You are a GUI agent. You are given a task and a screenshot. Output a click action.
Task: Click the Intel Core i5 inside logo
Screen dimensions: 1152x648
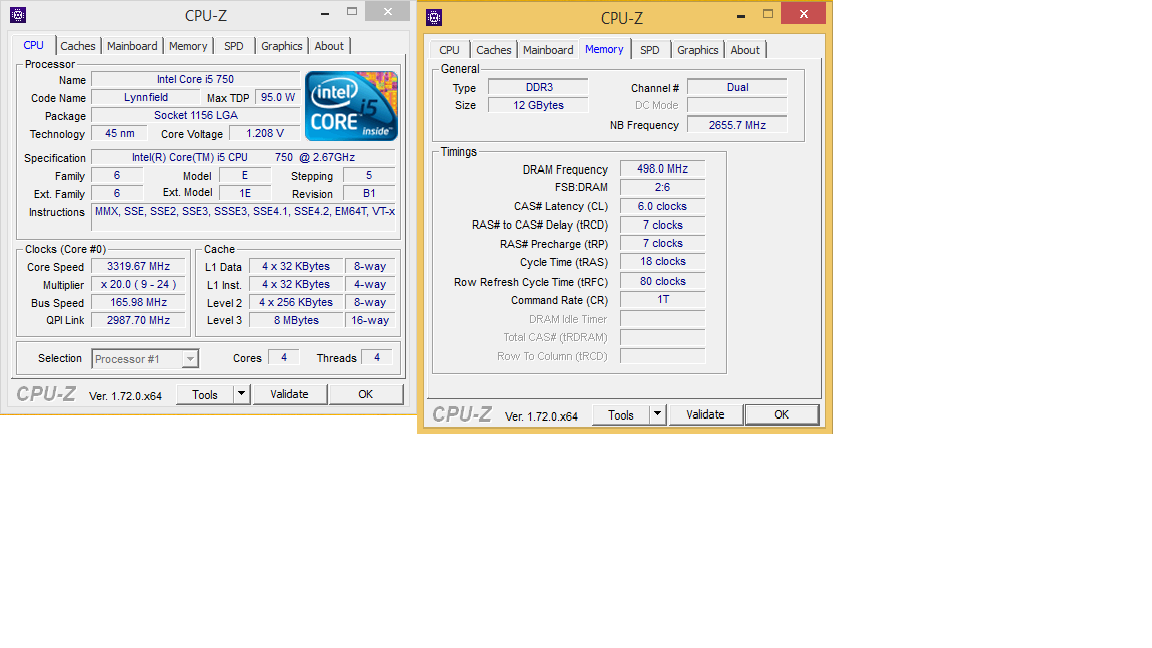[x=351, y=106]
